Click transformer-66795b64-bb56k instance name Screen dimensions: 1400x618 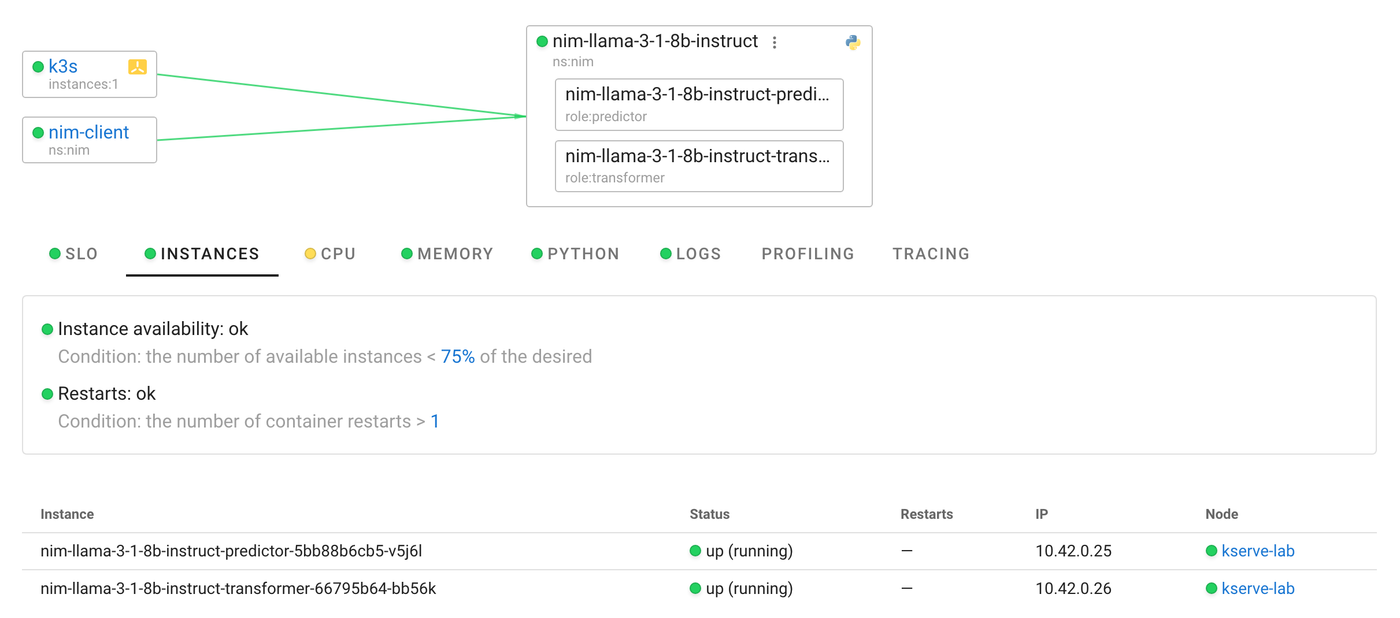[238, 589]
